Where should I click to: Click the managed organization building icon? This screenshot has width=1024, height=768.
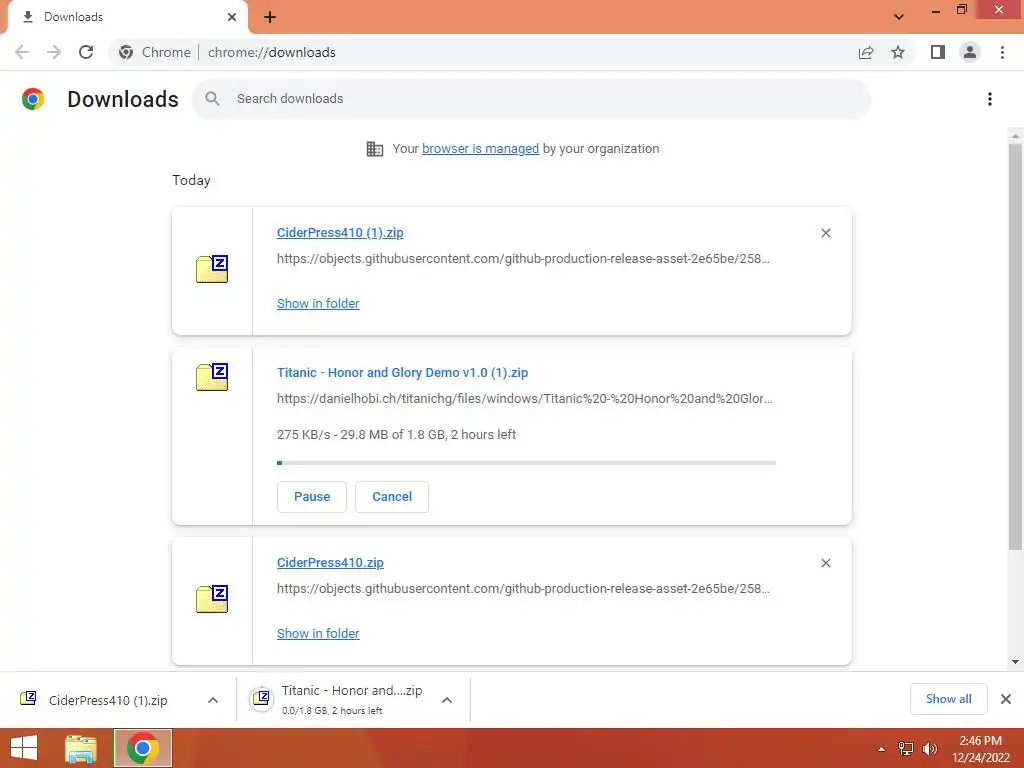(x=375, y=149)
